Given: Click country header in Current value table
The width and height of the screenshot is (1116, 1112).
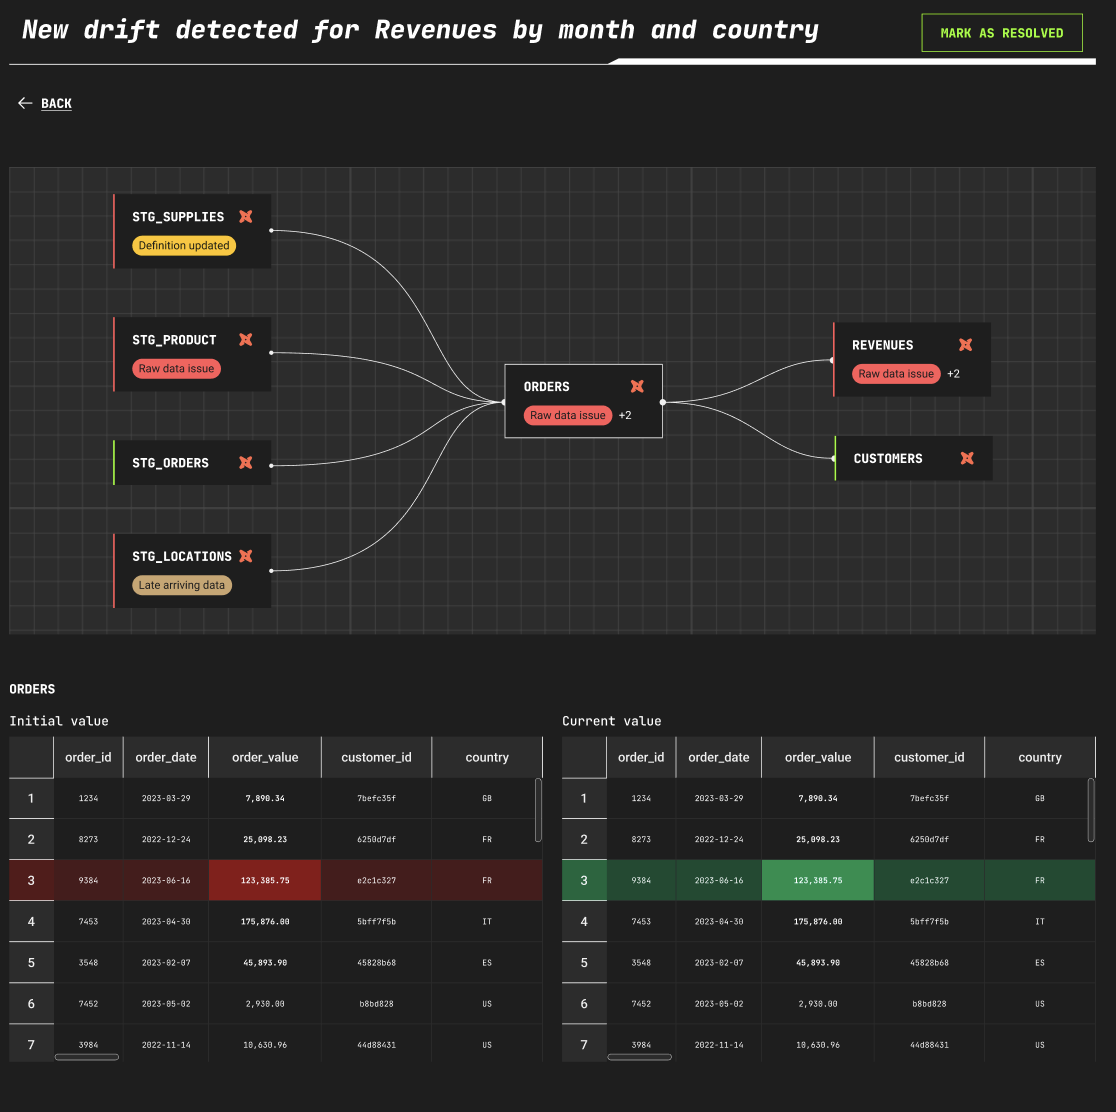Looking at the screenshot, I should (1040, 757).
